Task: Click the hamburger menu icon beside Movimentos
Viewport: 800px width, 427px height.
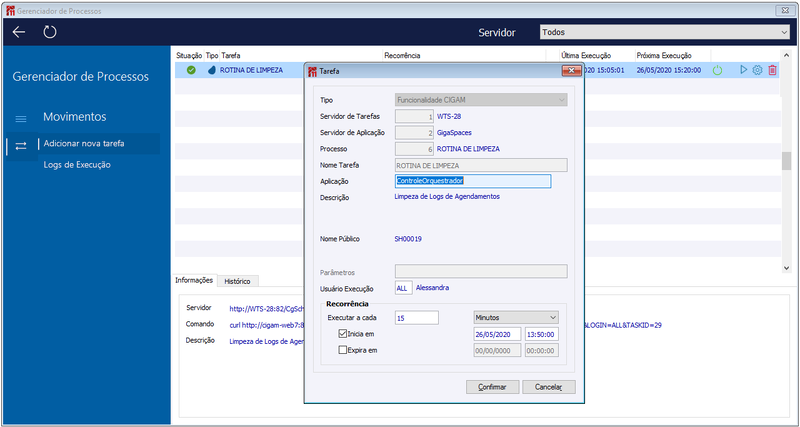Action: (21, 119)
